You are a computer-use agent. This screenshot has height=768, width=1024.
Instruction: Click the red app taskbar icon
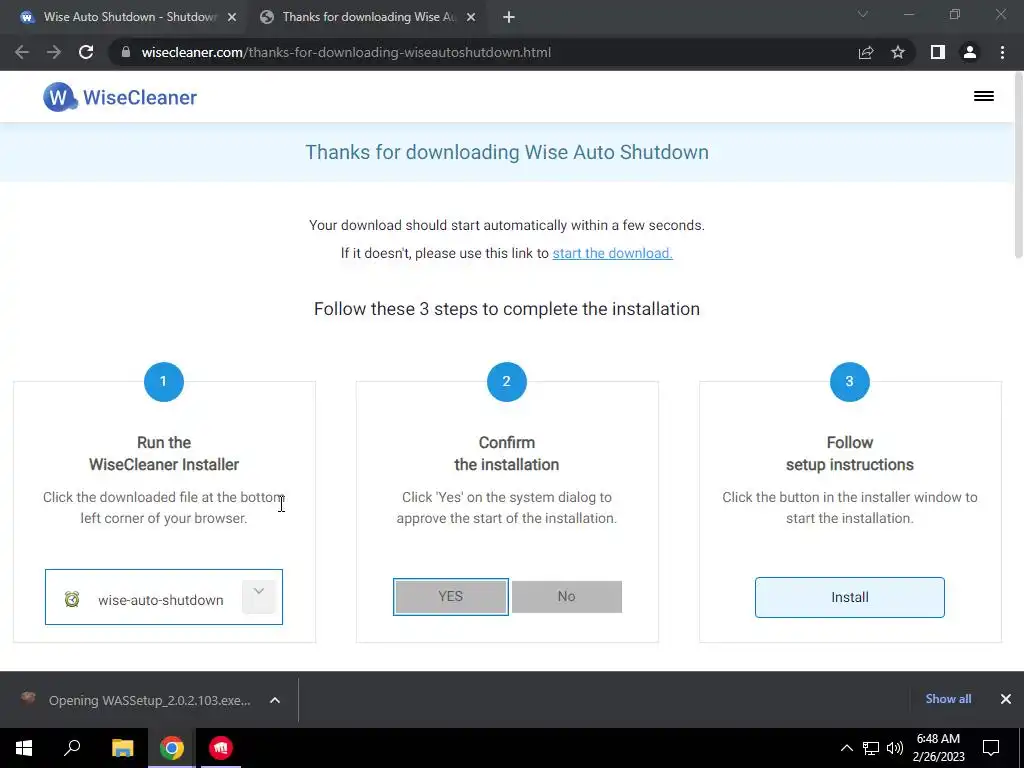[x=221, y=748]
